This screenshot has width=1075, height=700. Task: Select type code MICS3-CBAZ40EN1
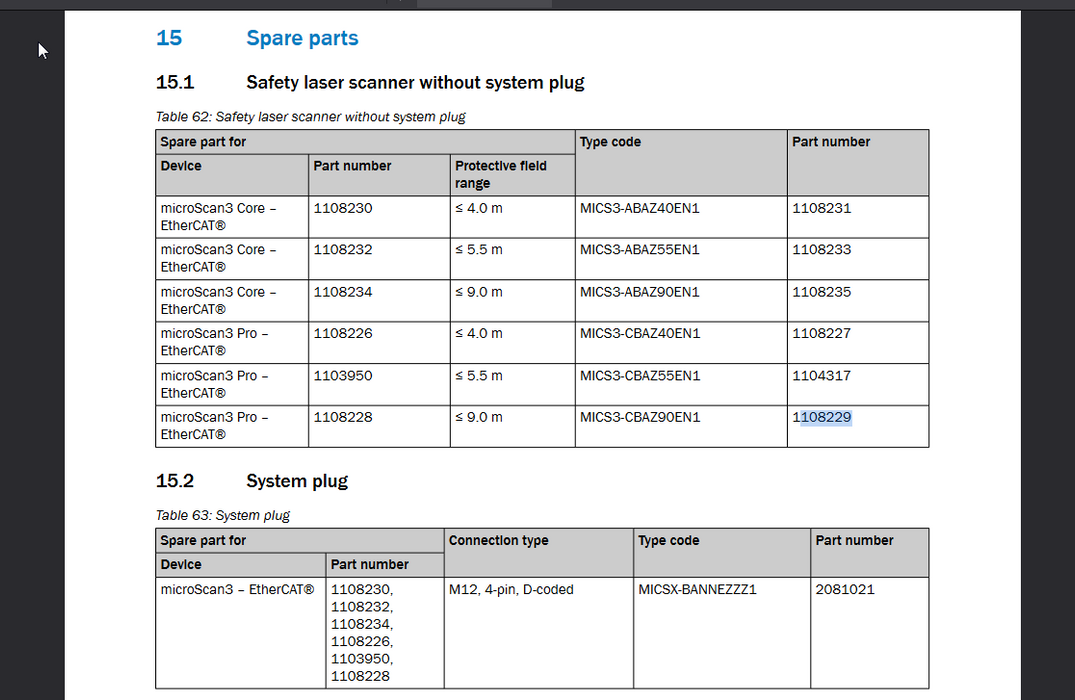(x=640, y=333)
